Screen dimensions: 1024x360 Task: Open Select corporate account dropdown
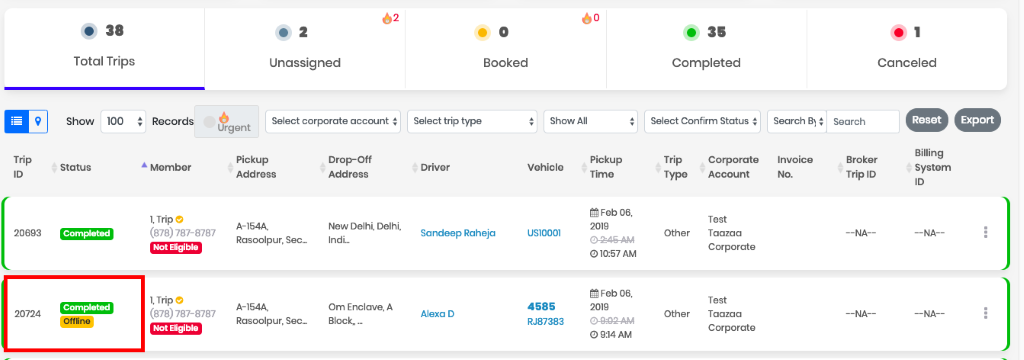(x=333, y=121)
